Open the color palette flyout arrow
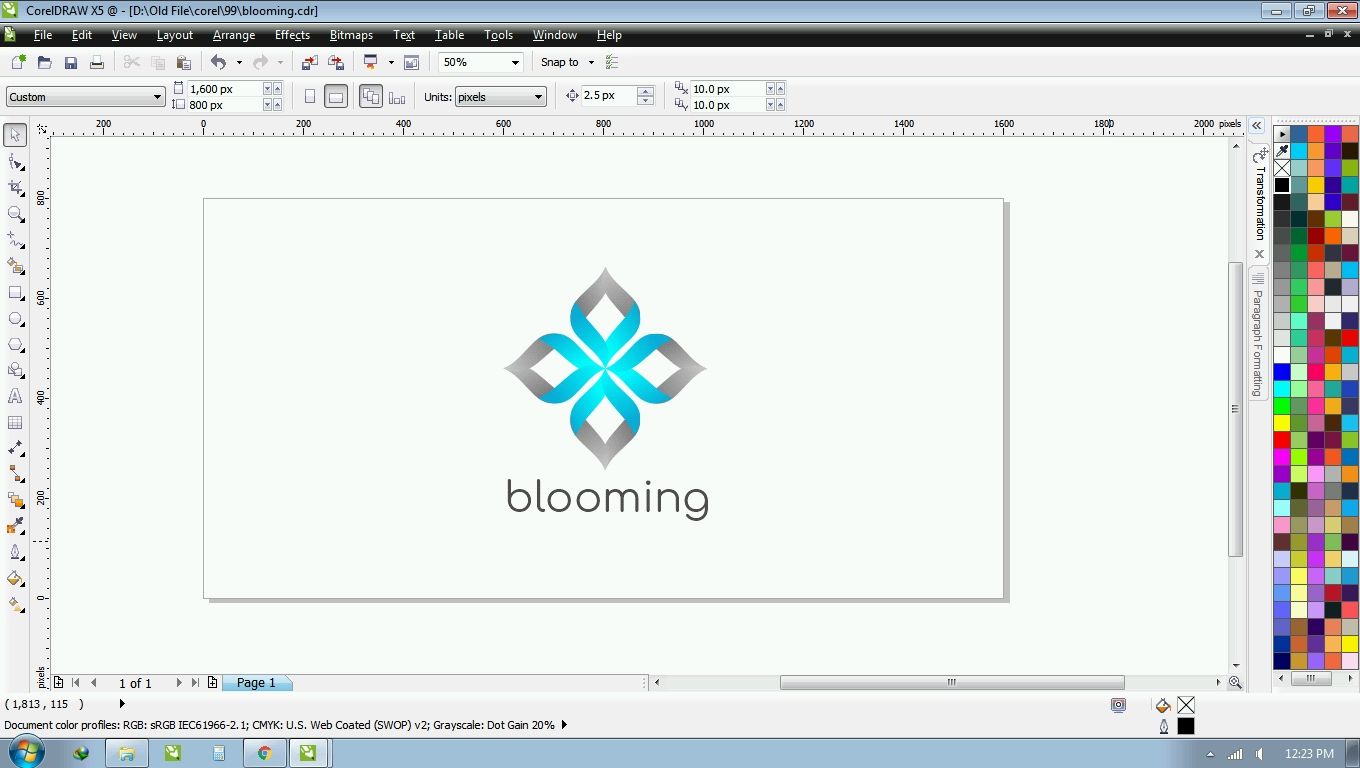 pos(1282,134)
